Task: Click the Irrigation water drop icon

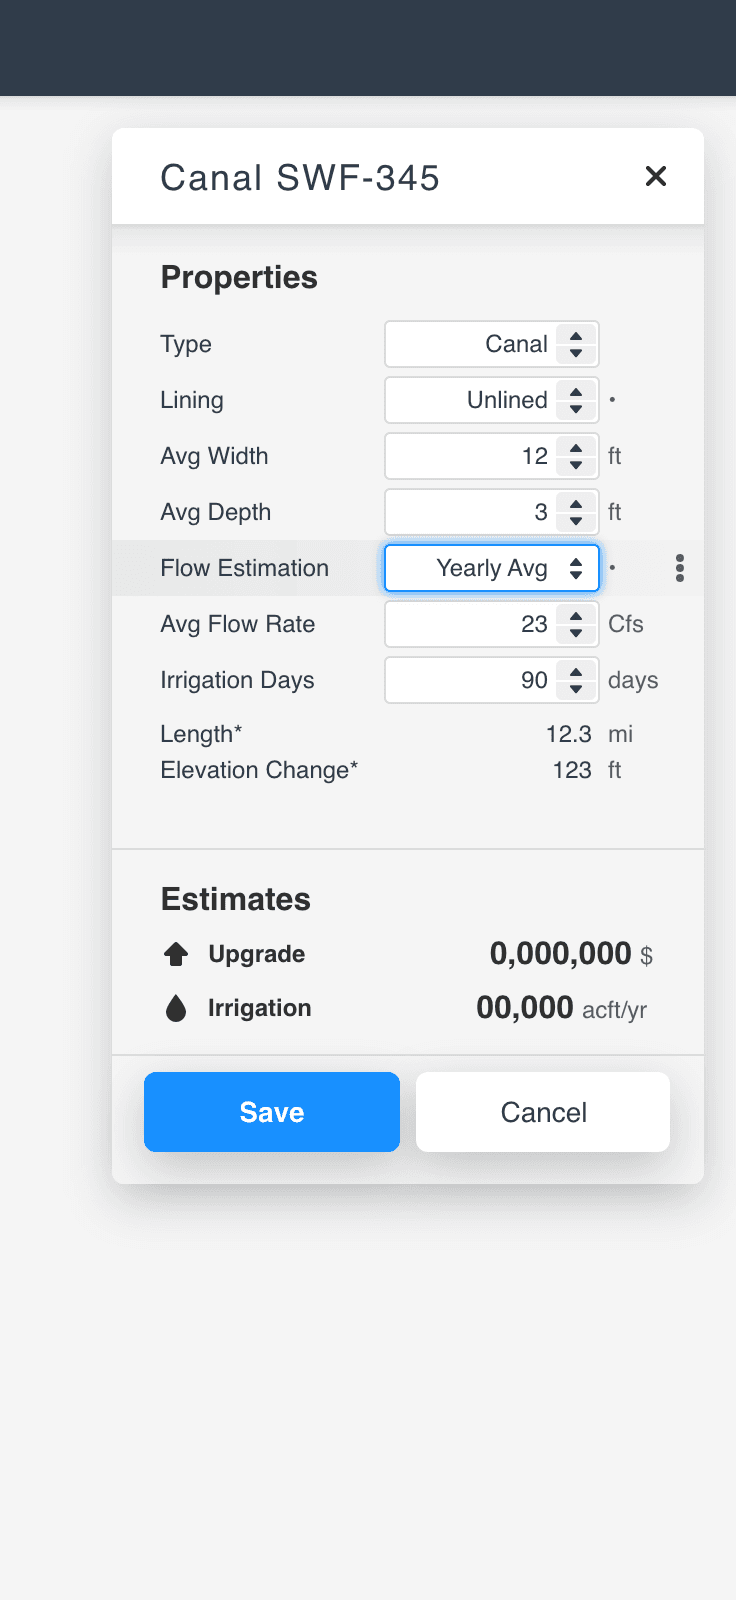Action: tap(176, 1008)
